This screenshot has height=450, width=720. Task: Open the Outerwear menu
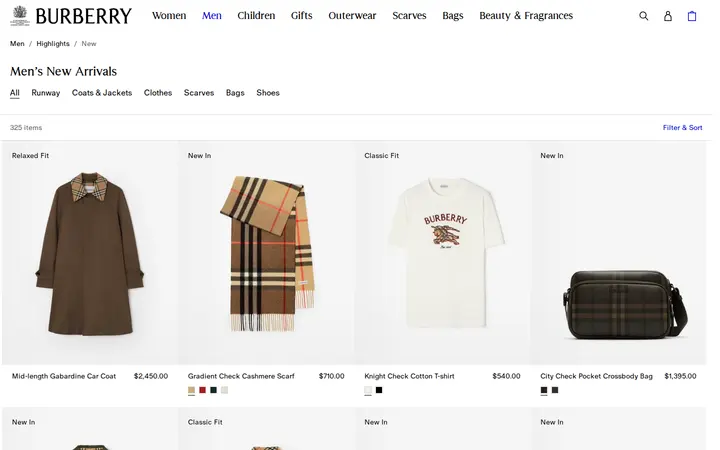pos(352,16)
